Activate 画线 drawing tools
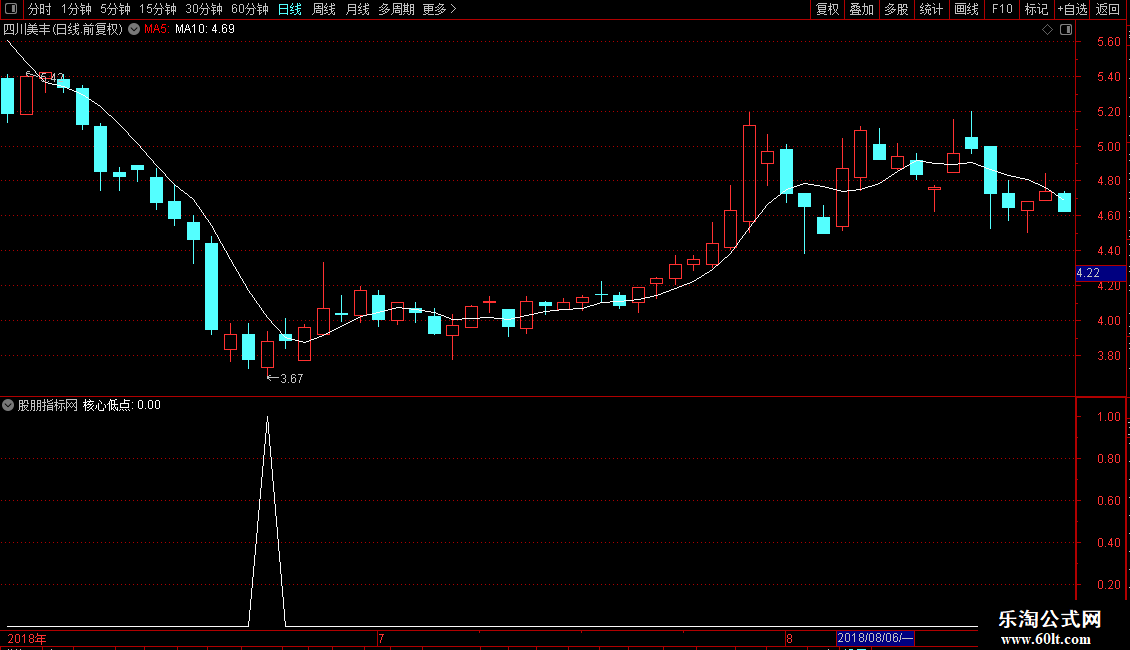 click(x=966, y=9)
